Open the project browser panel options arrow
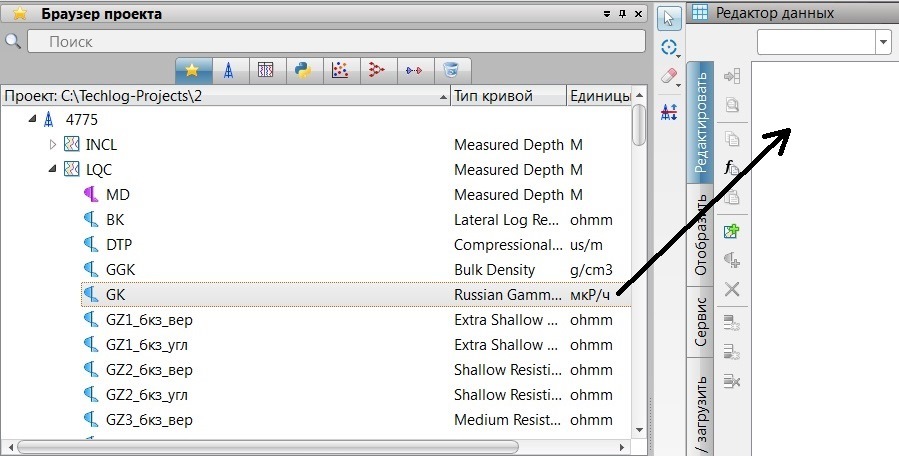 tap(607, 14)
